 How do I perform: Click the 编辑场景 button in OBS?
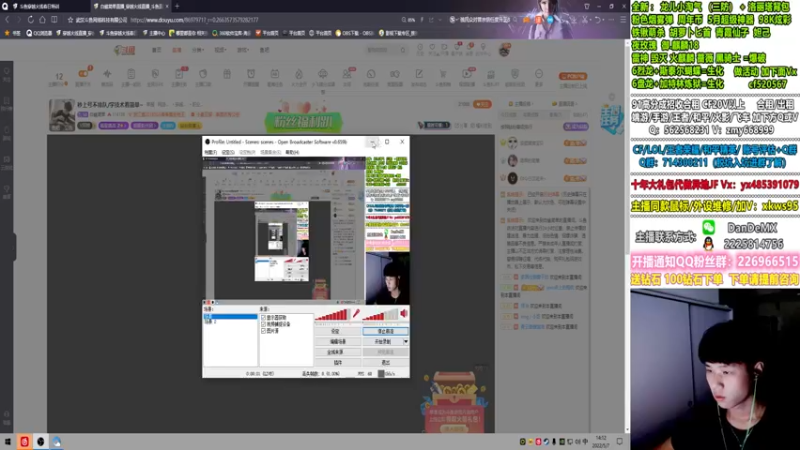tap(337, 341)
